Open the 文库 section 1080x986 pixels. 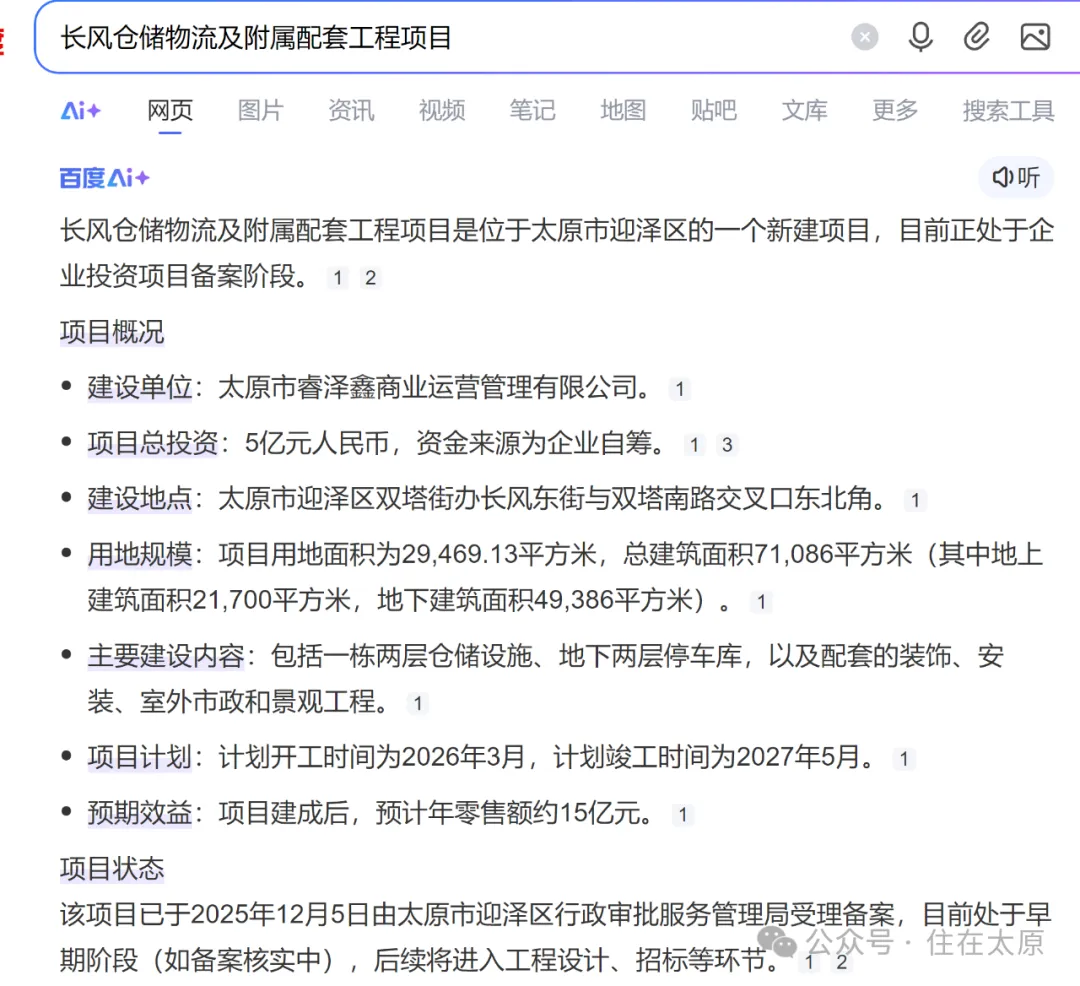pos(805,111)
